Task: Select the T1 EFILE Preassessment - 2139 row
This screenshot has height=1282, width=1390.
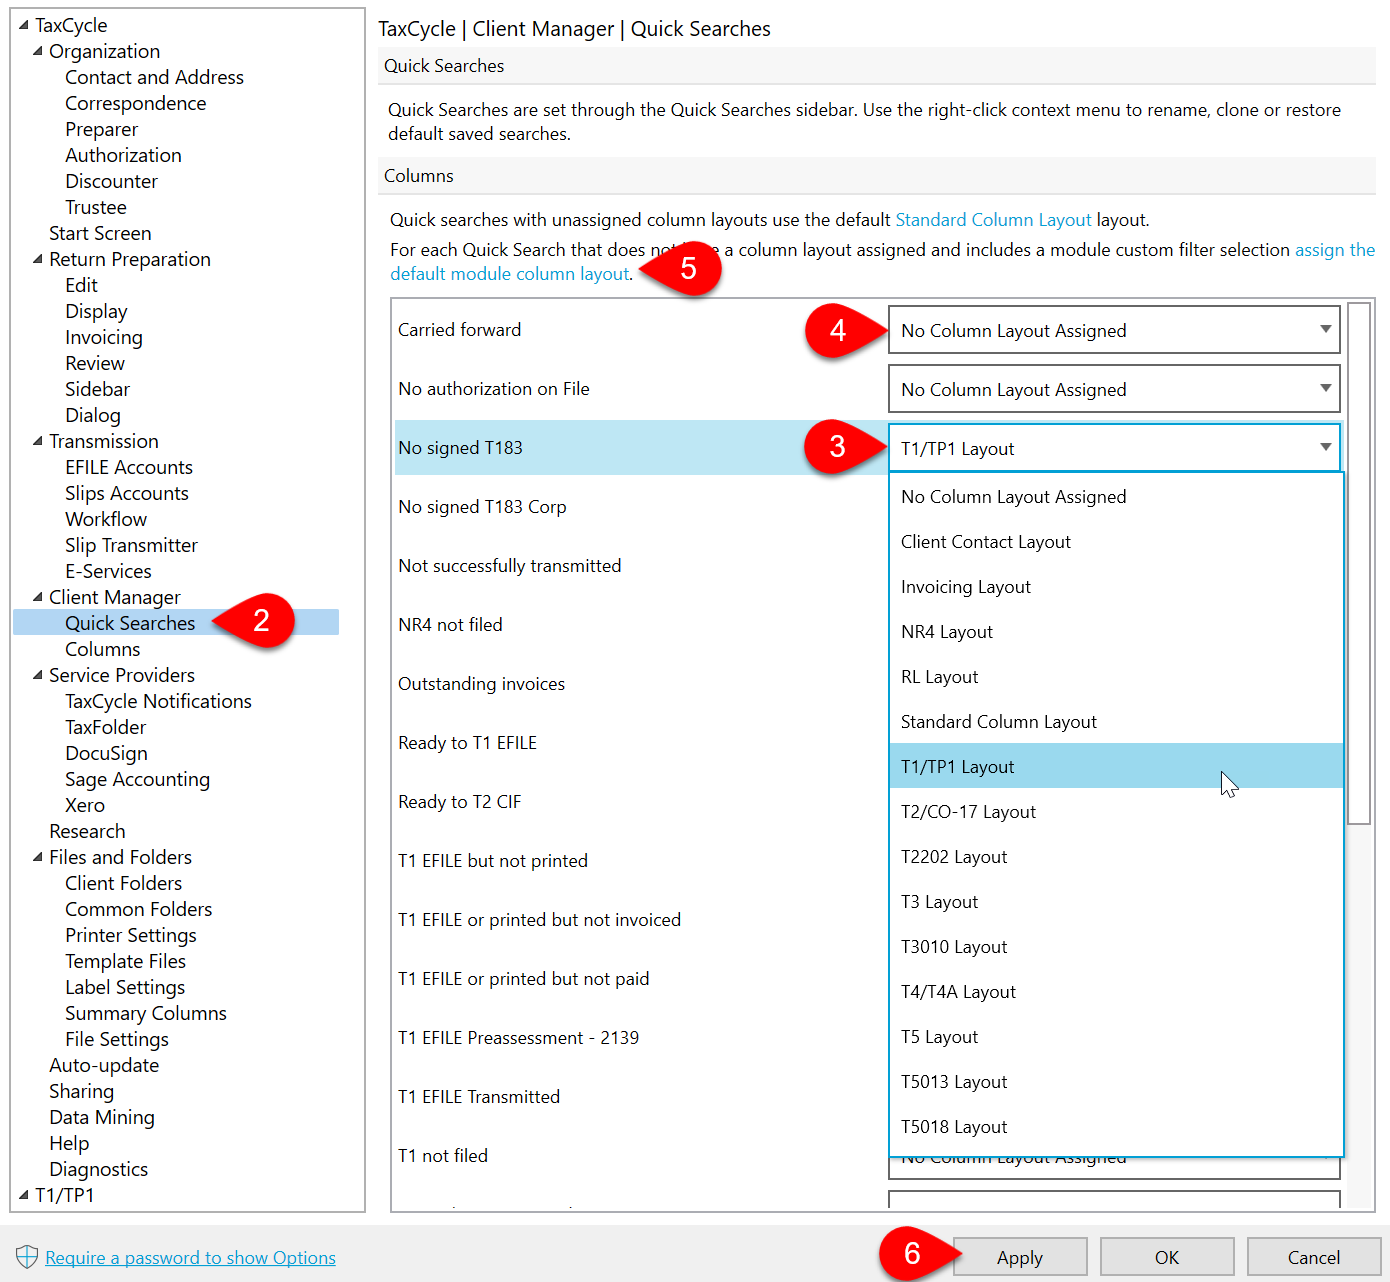Action: coord(638,1038)
